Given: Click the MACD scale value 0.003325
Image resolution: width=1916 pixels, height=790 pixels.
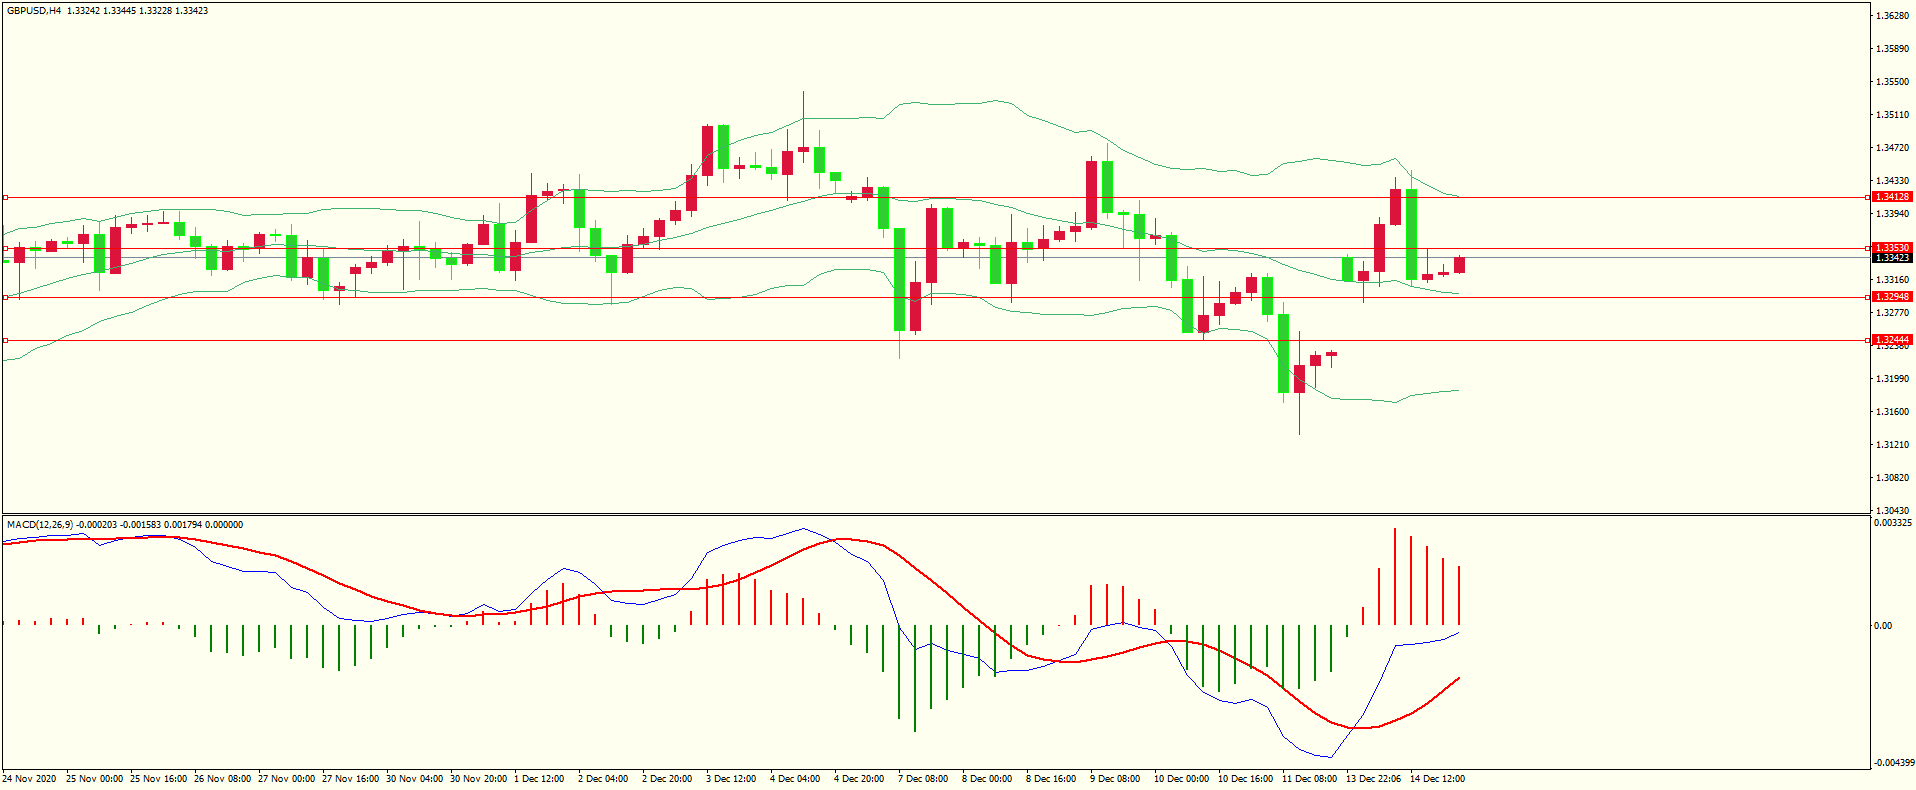Looking at the screenshot, I should click(1892, 523).
